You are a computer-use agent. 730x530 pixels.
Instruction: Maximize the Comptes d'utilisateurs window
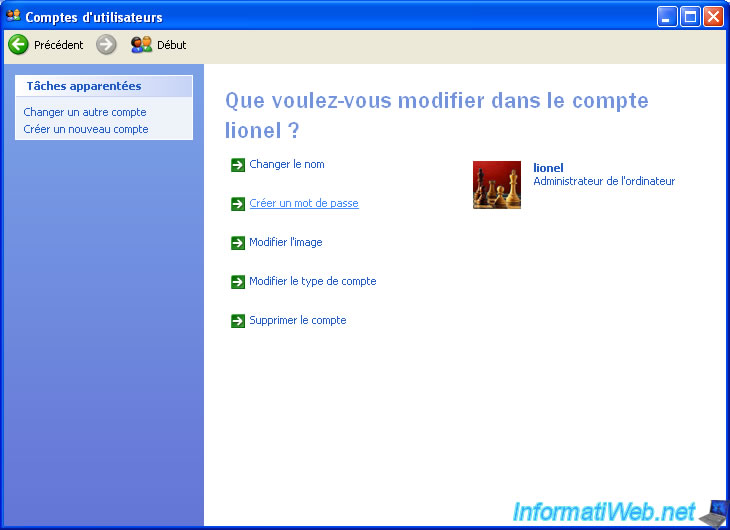point(690,16)
